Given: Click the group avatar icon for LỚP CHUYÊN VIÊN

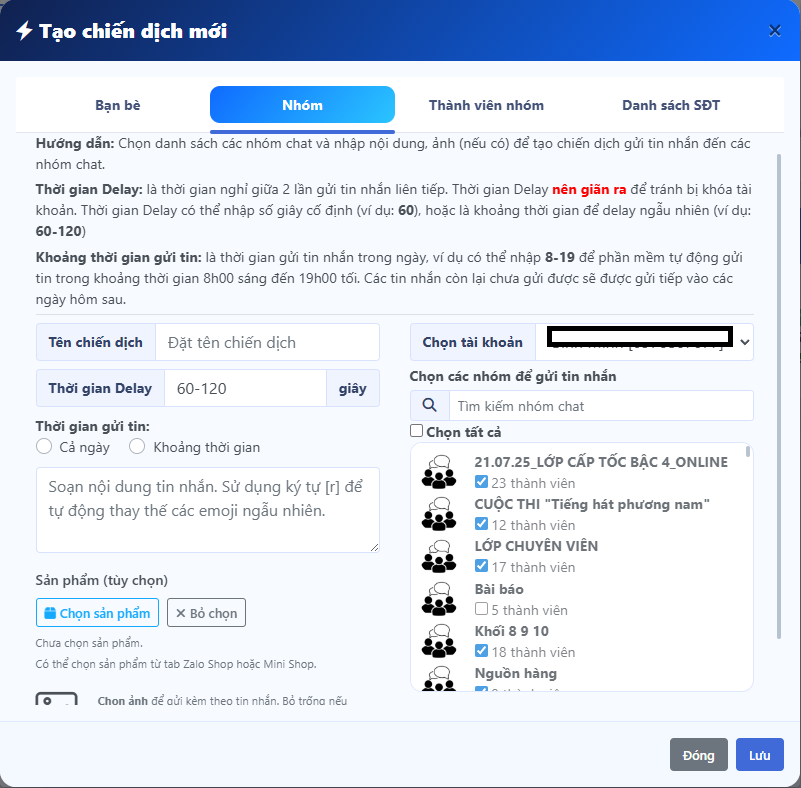Looking at the screenshot, I should pyautogui.click(x=438, y=556).
